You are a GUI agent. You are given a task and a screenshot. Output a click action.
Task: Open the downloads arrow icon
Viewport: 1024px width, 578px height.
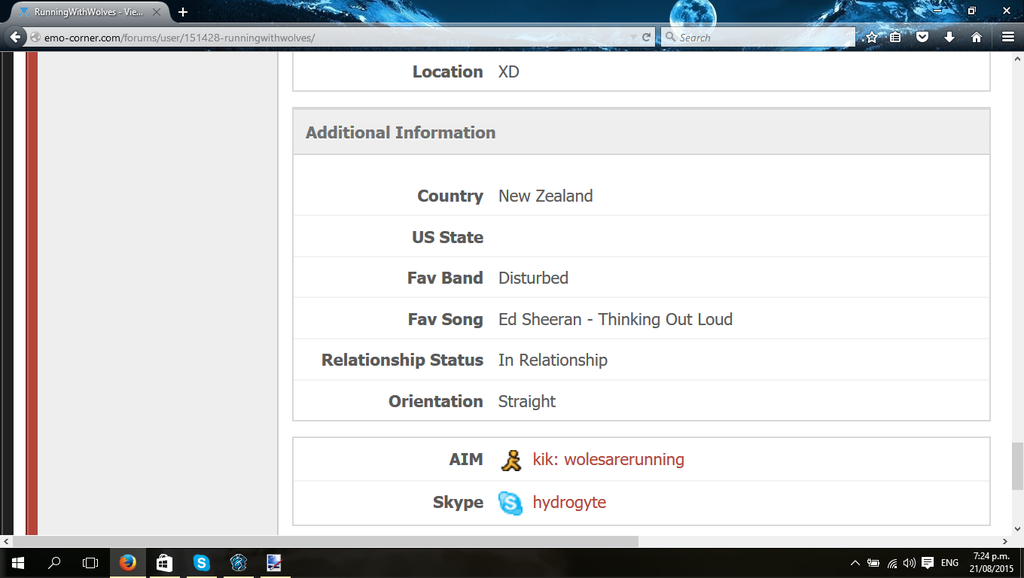[949, 37]
